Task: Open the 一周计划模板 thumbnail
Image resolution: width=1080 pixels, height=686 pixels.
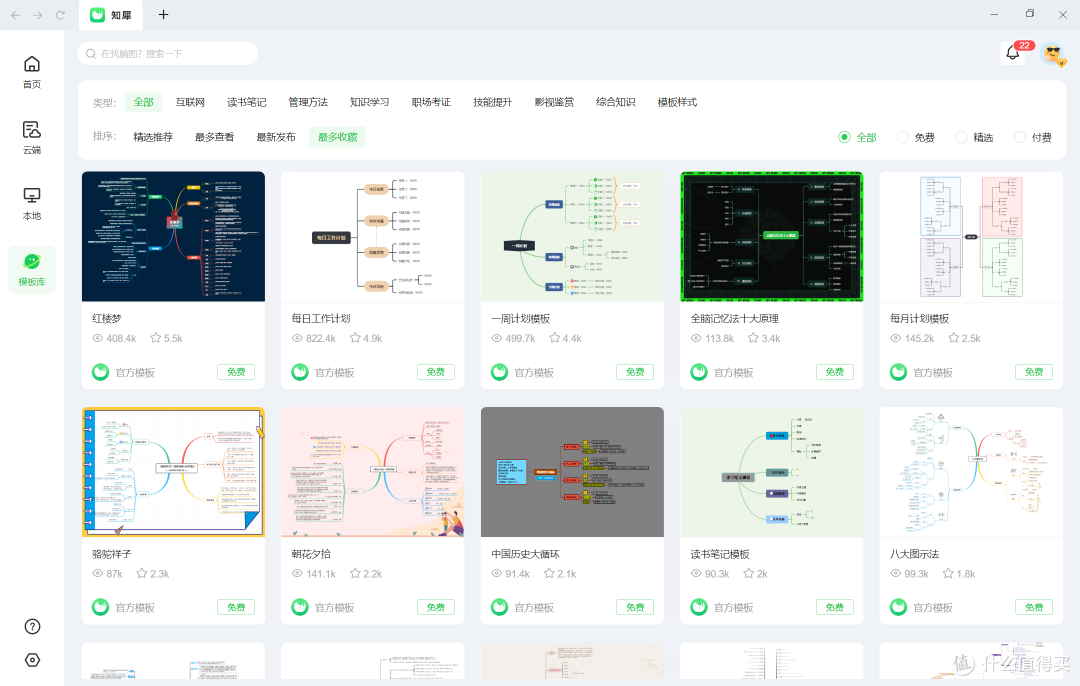Action: (x=572, y=236)
